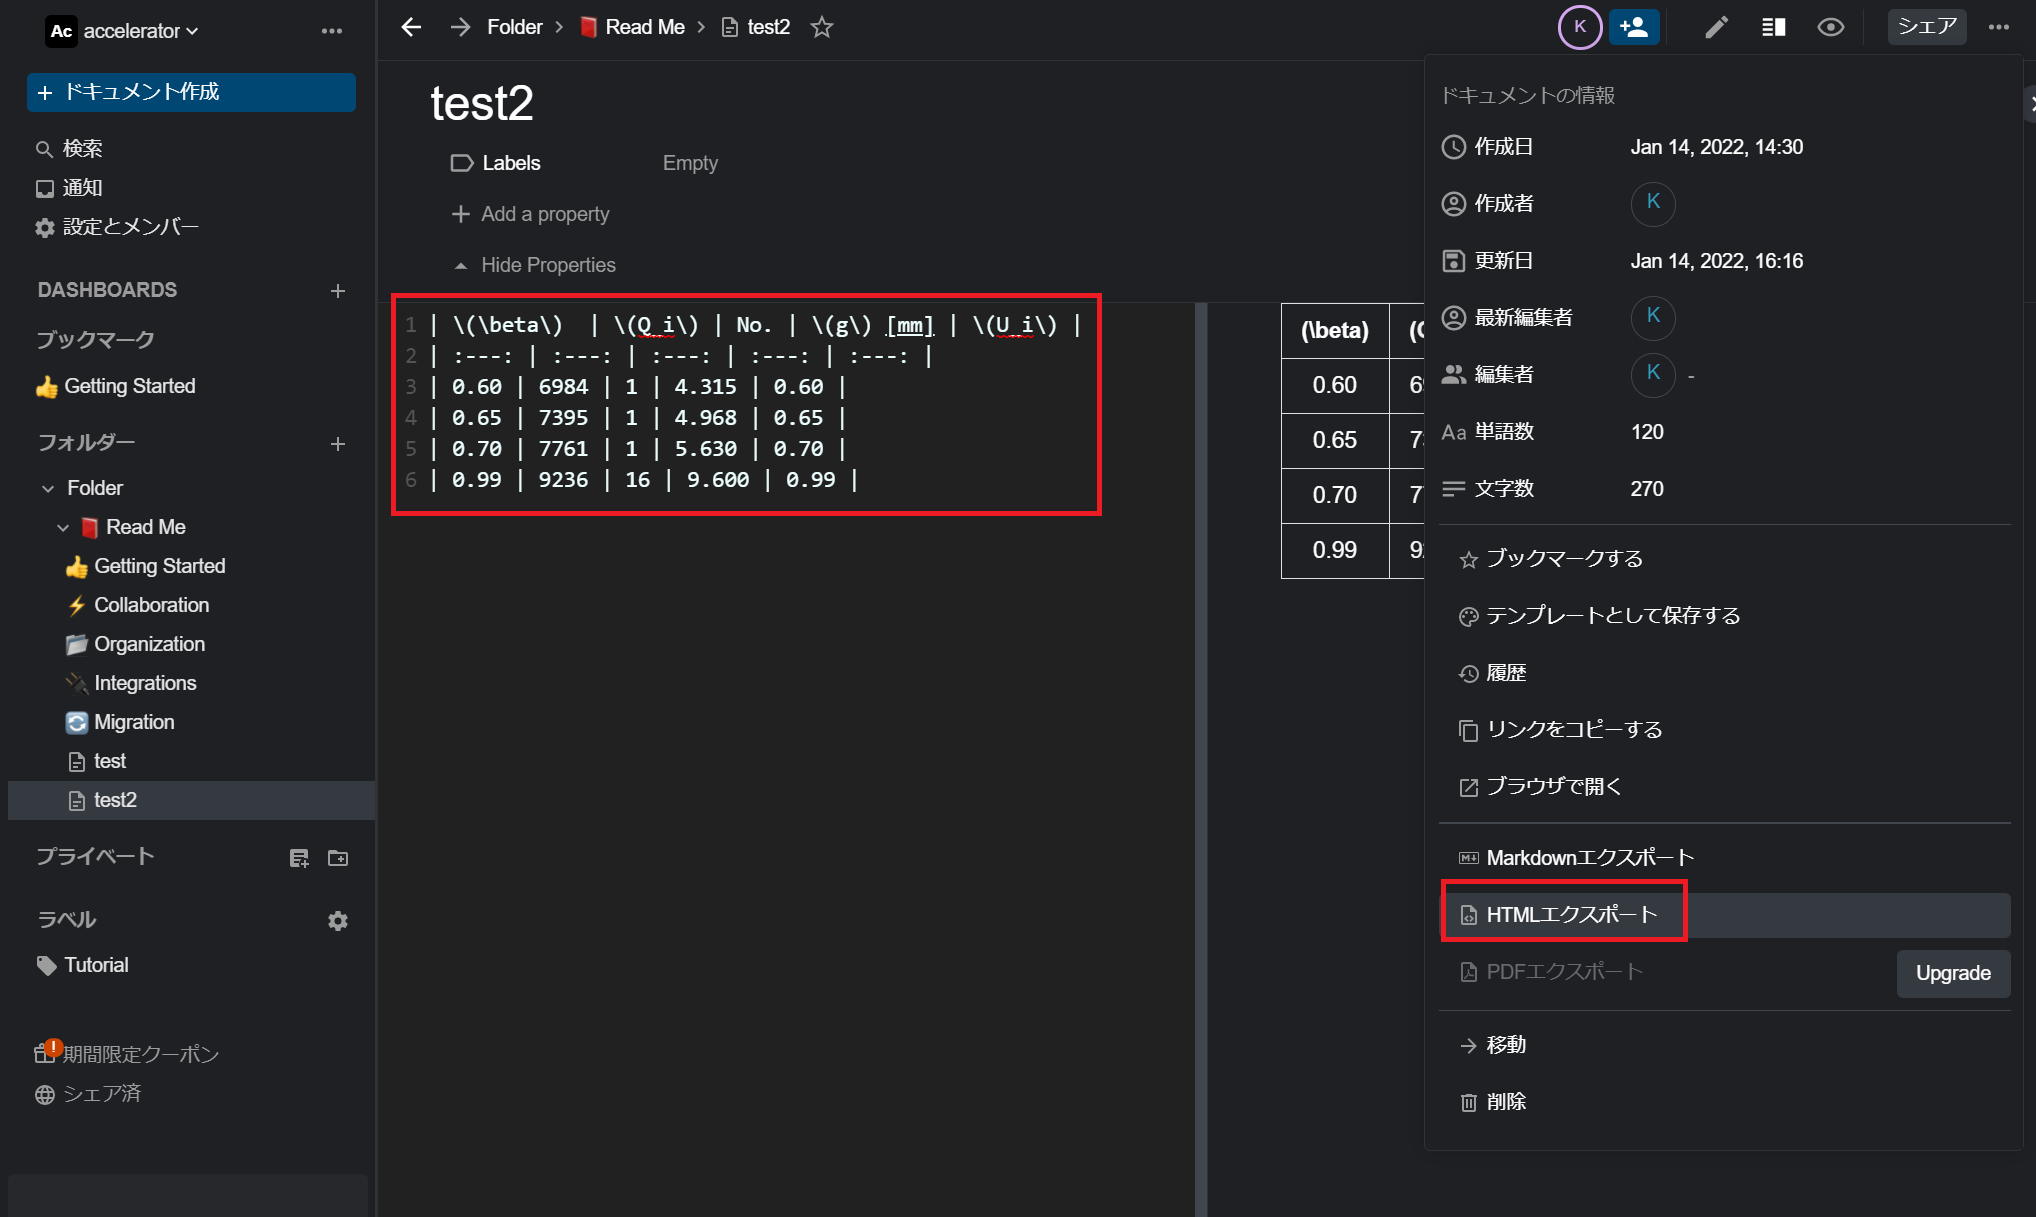Collapse the Folder tree item

pos(48,489)
